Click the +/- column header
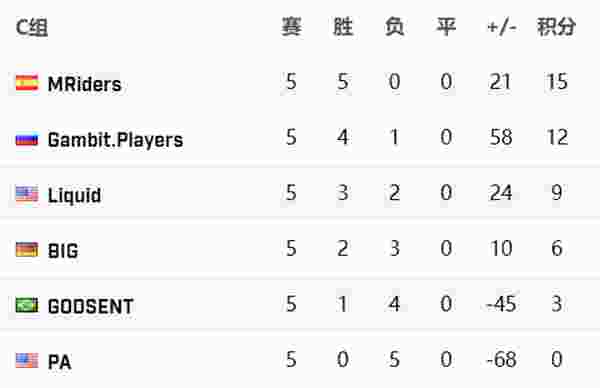 pos(502,27)
